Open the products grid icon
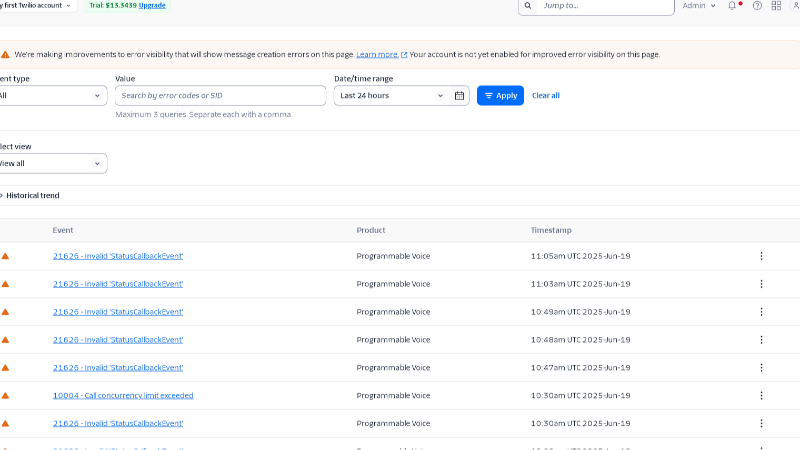Viewport: 800px width, 450px height. coord(776,6)
